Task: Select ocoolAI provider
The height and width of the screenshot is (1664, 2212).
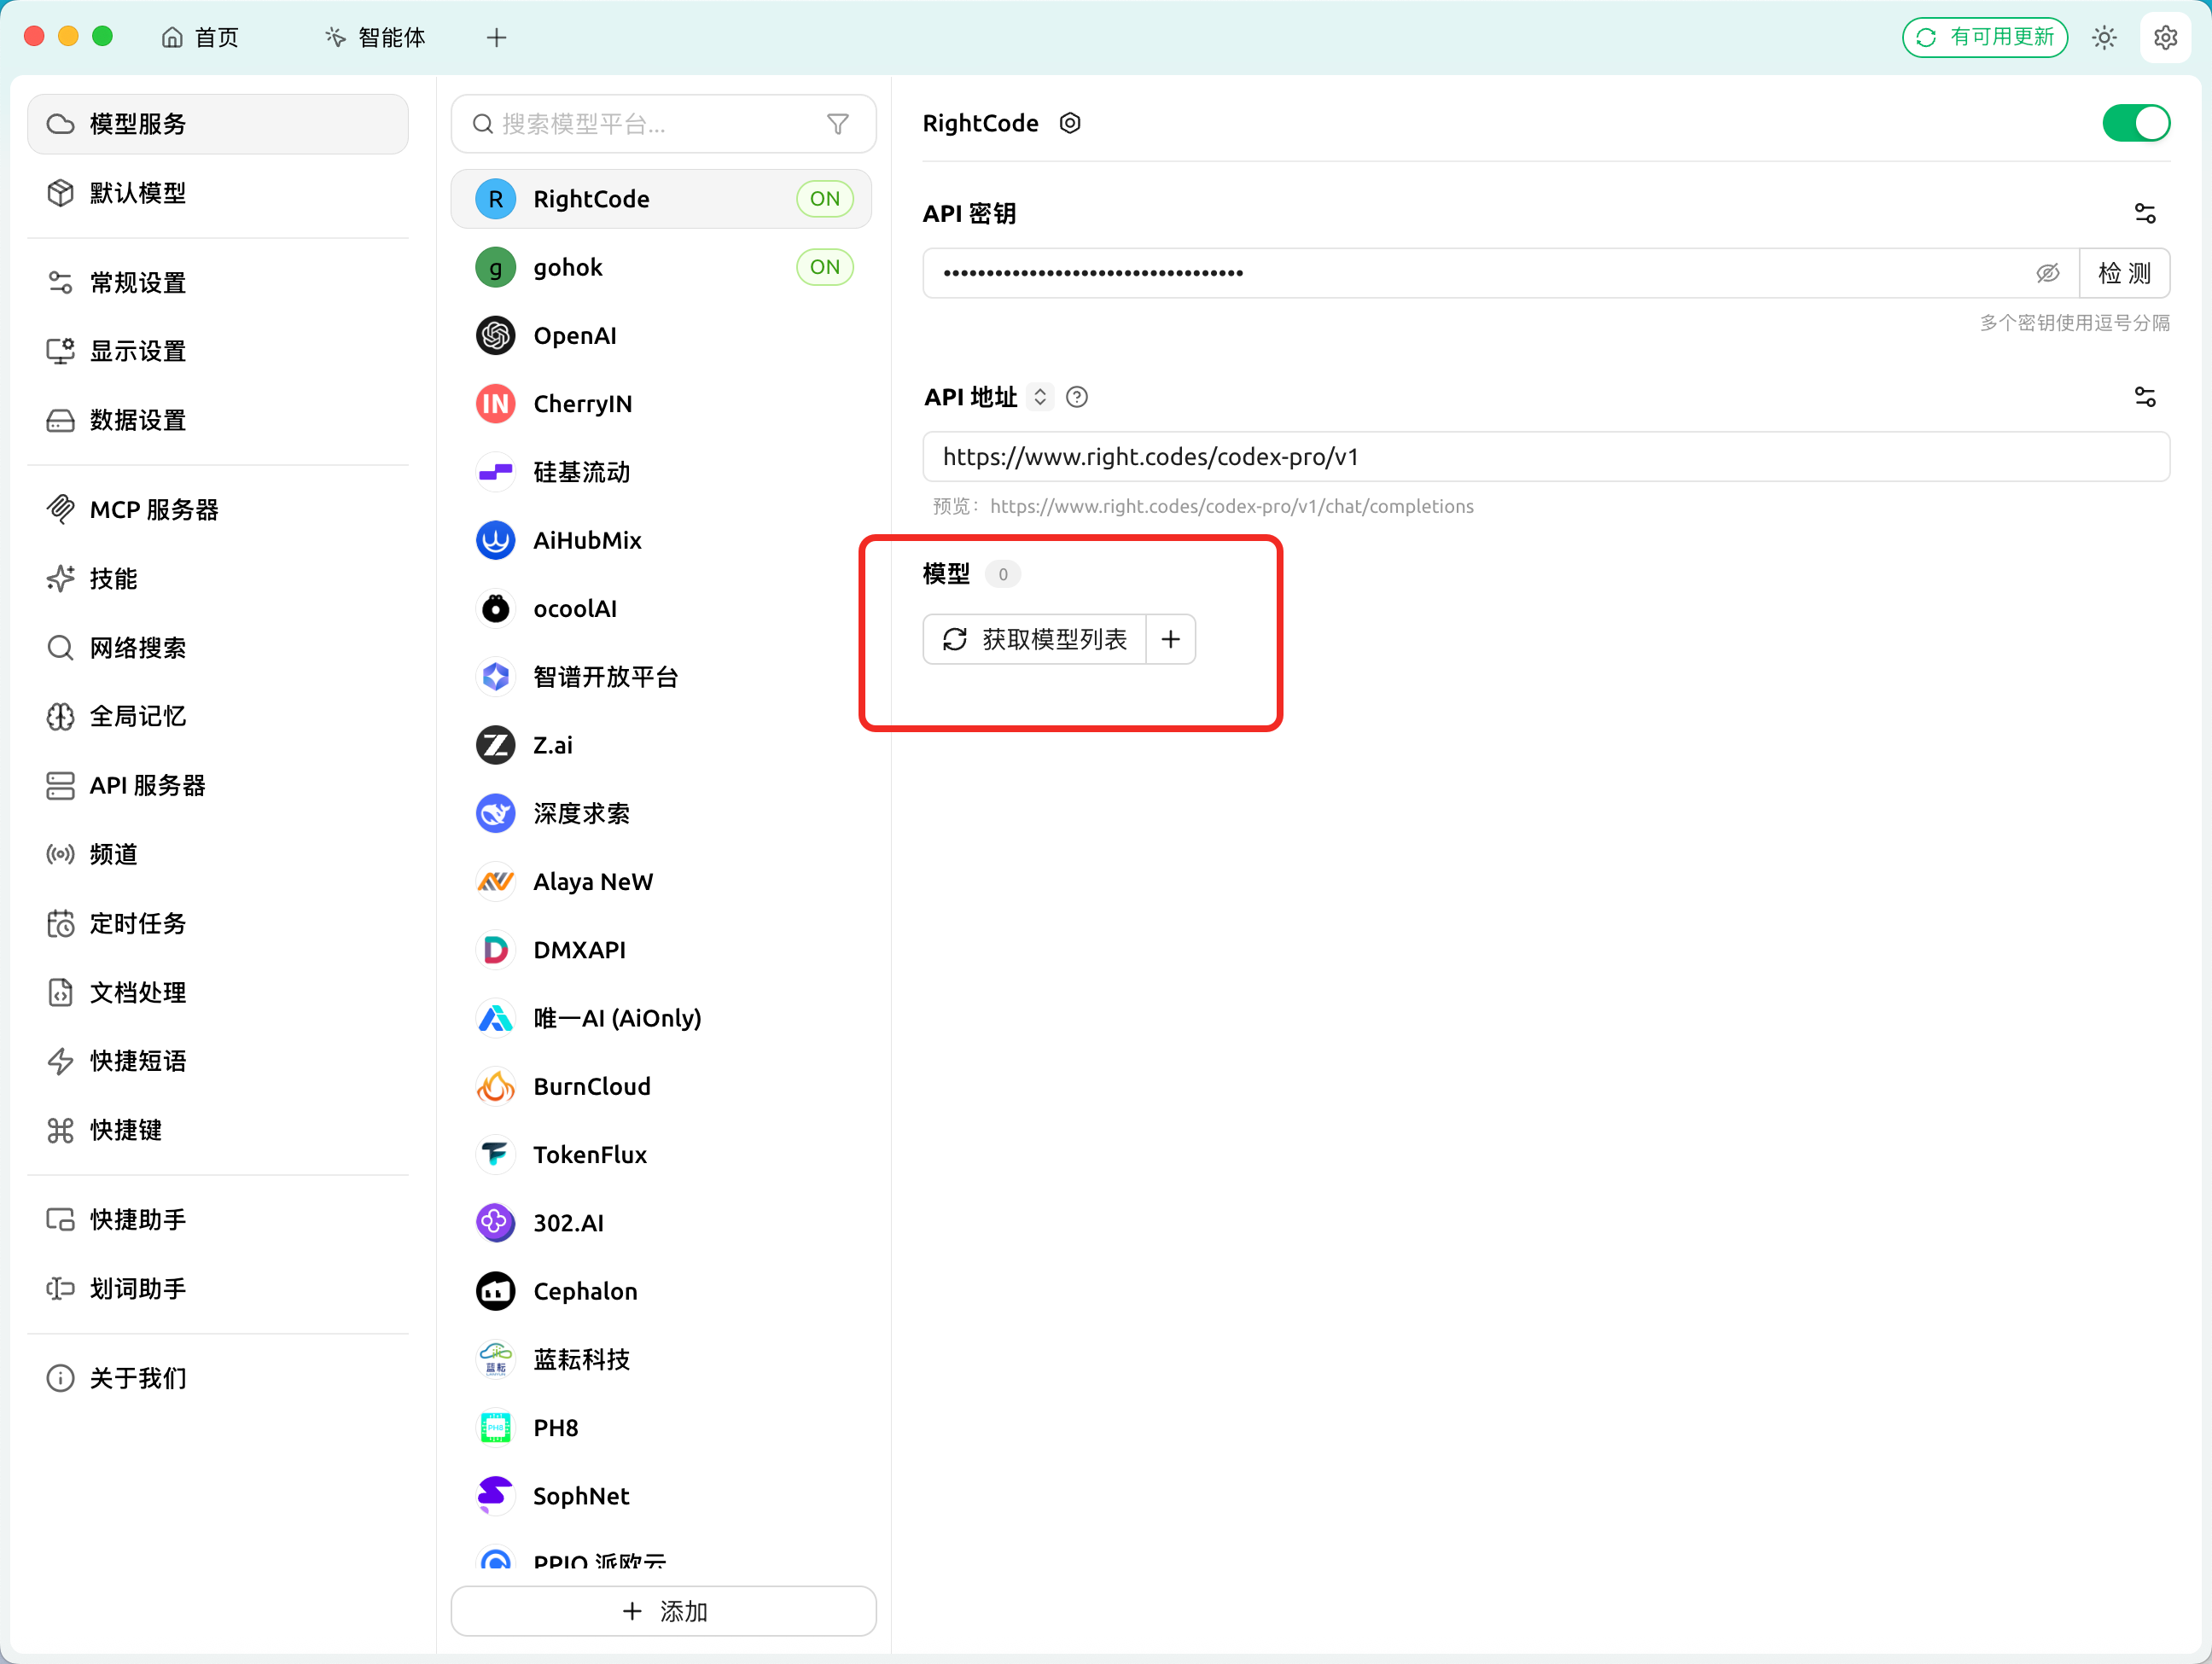Action: (662, 609)
